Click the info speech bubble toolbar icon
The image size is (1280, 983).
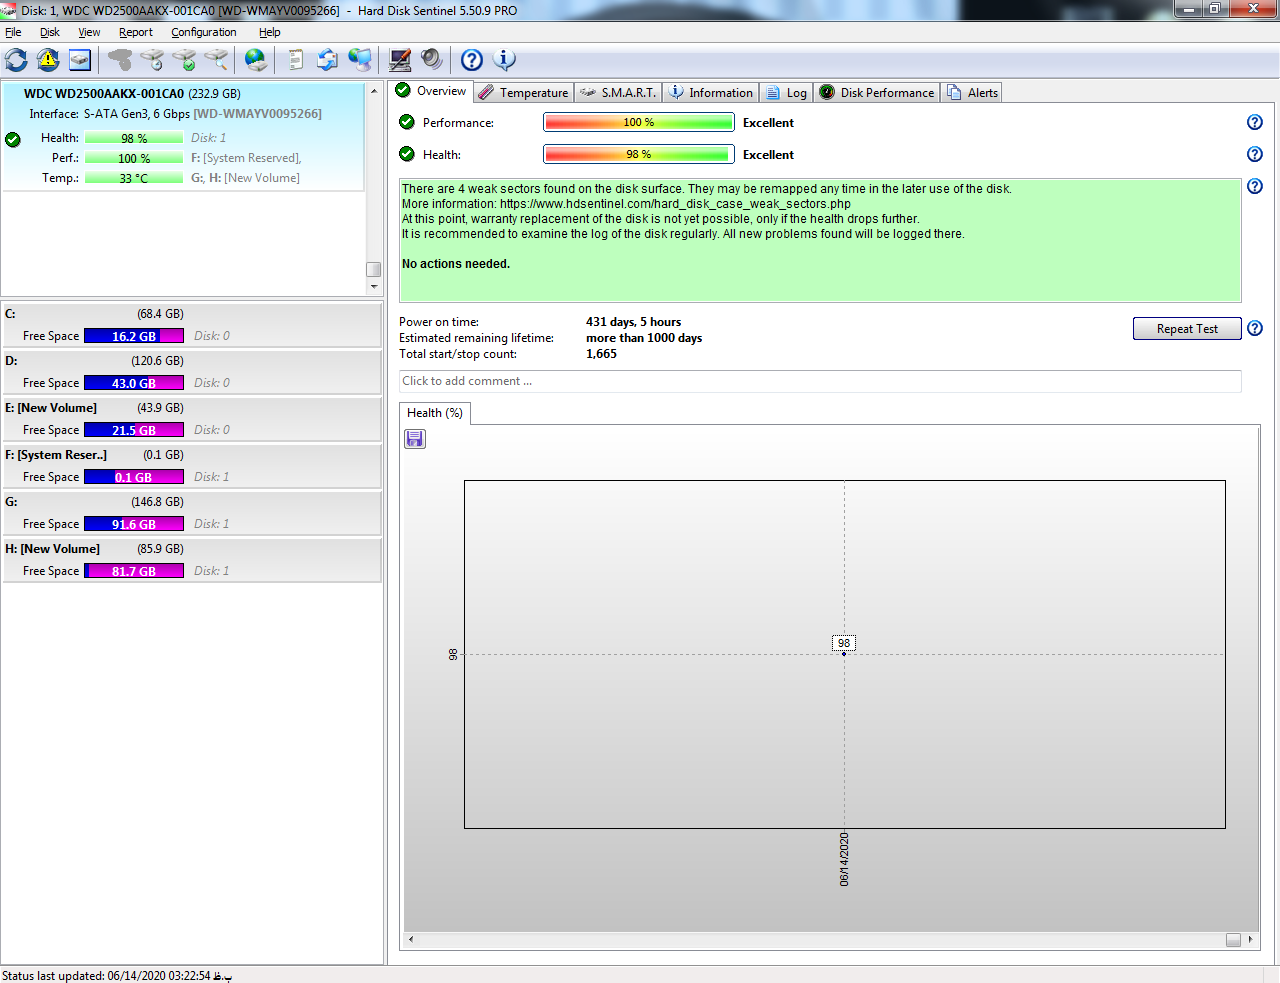click(x=505, y=60)
